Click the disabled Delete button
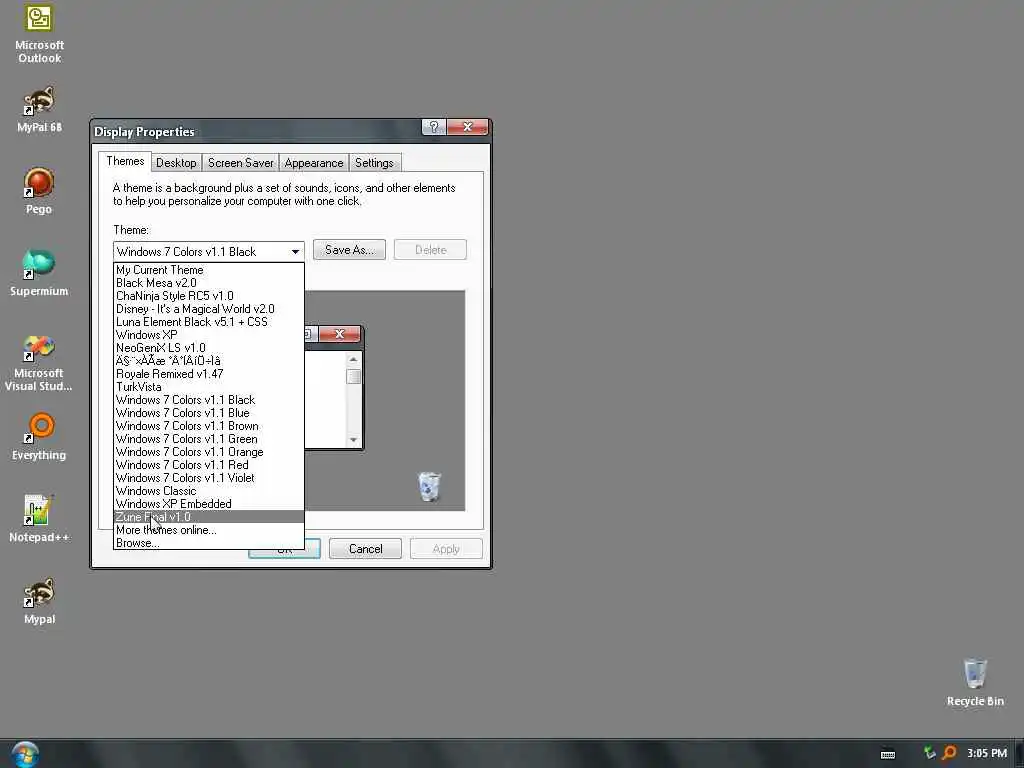 pos(430,249)
